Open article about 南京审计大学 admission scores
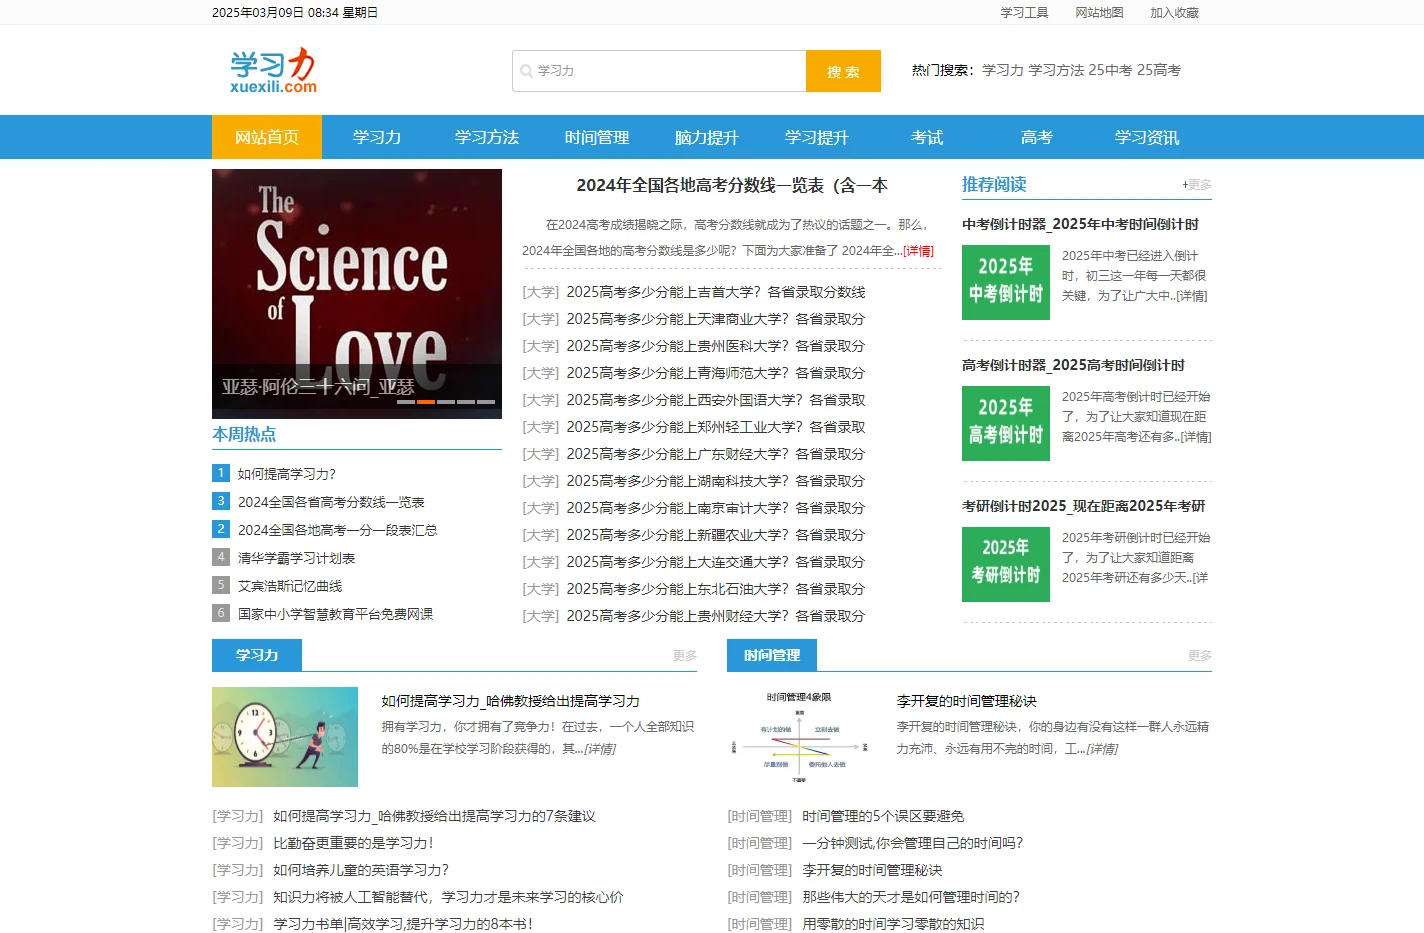 [715, 508]
